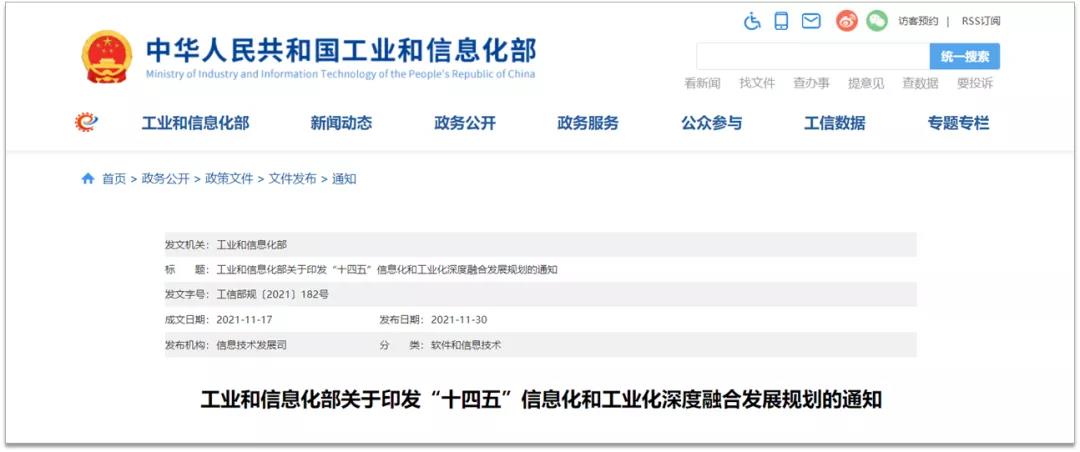
Task: Open the 新闻动态 navigation menu
Action: 341,123
